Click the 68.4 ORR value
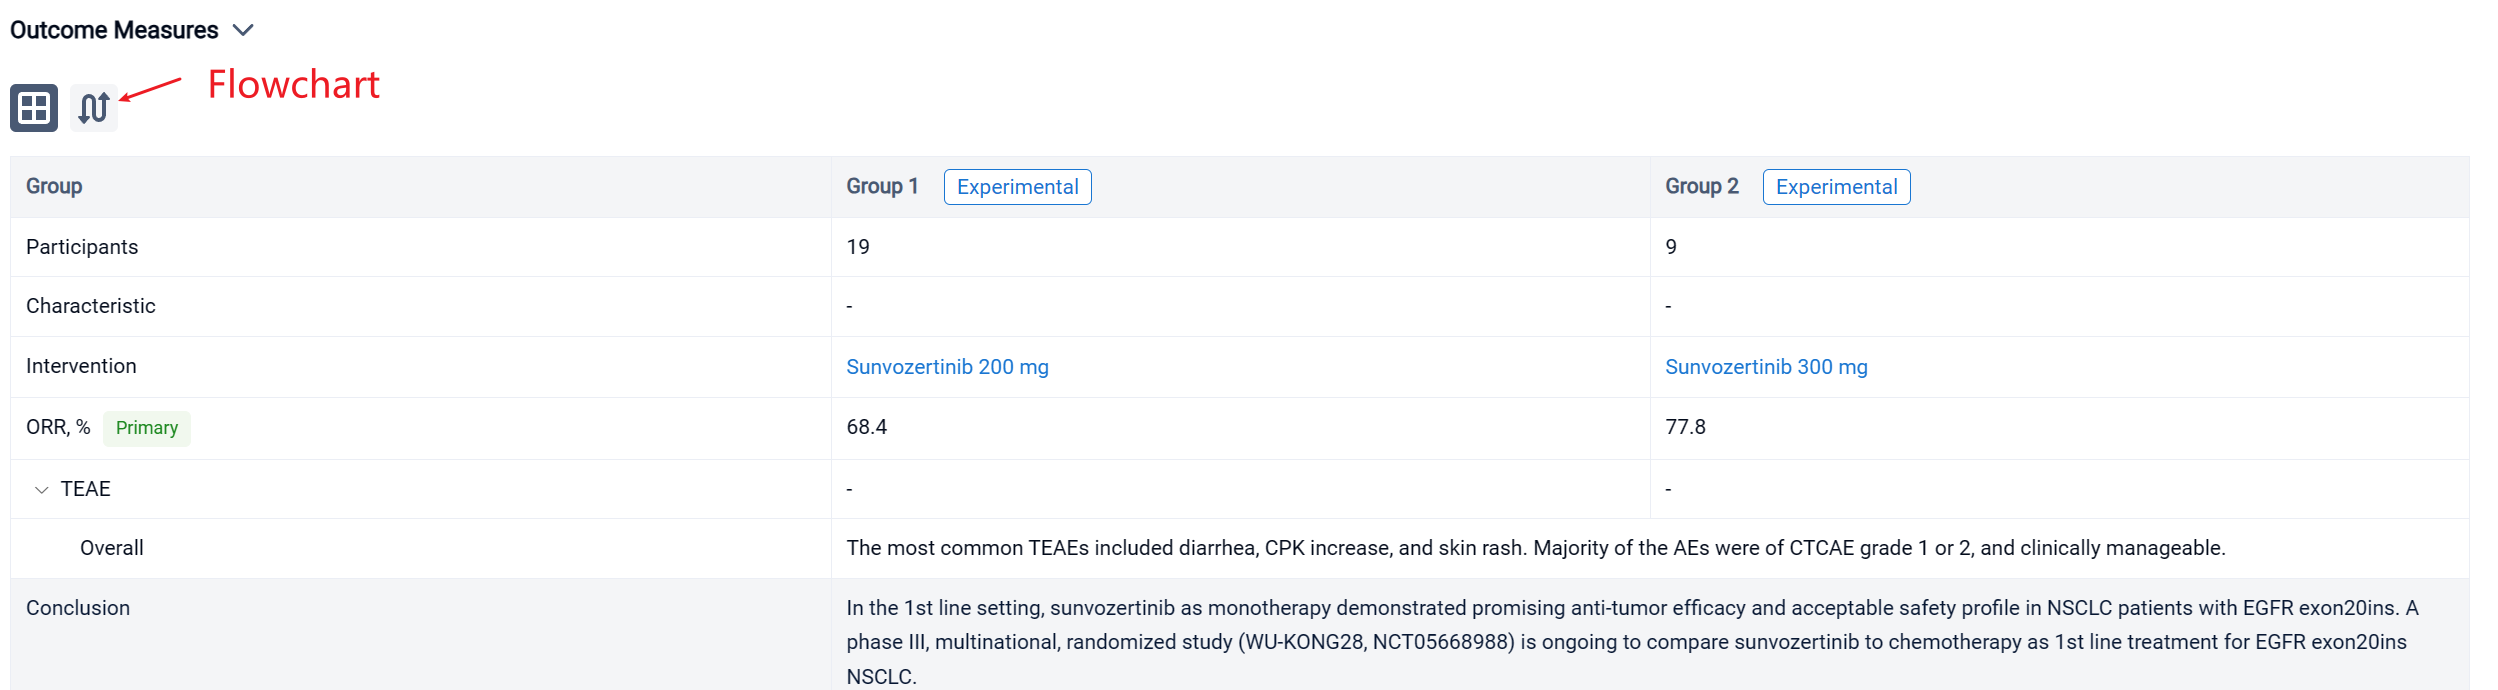 (866, 427)
